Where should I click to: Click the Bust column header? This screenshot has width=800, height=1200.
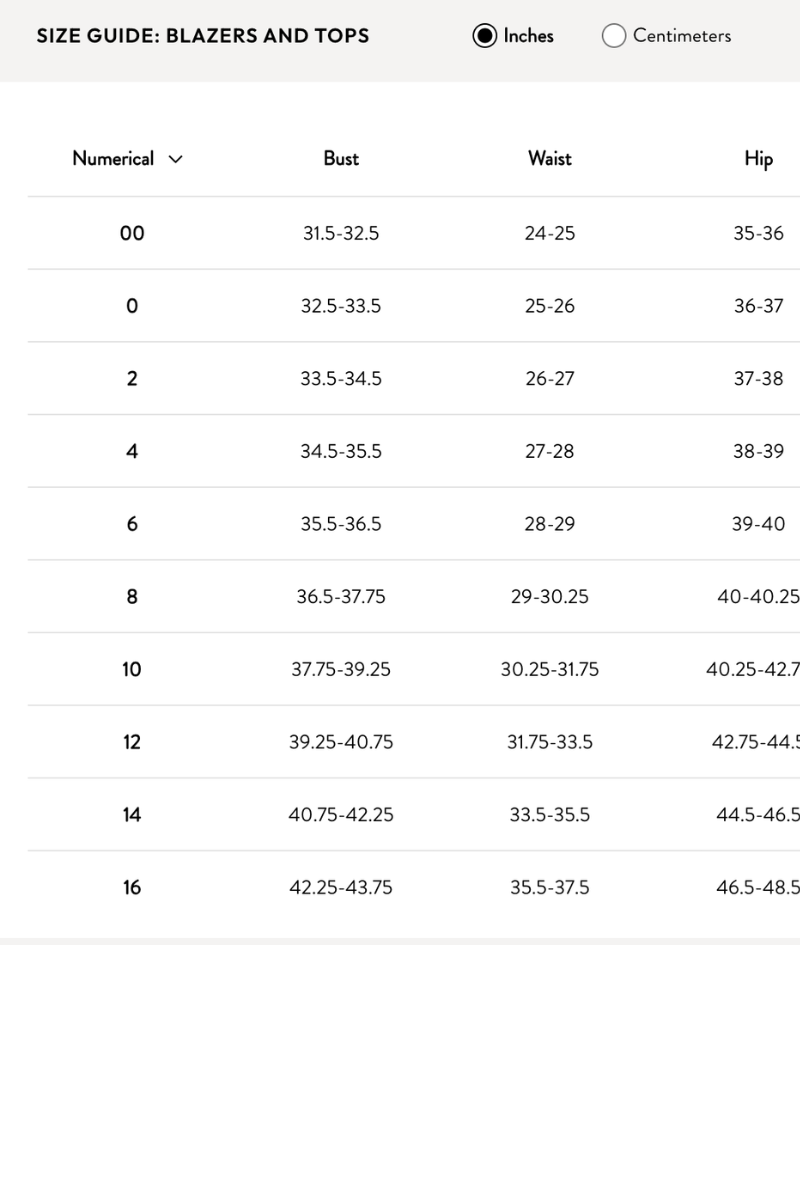click(x=341, y=158)
